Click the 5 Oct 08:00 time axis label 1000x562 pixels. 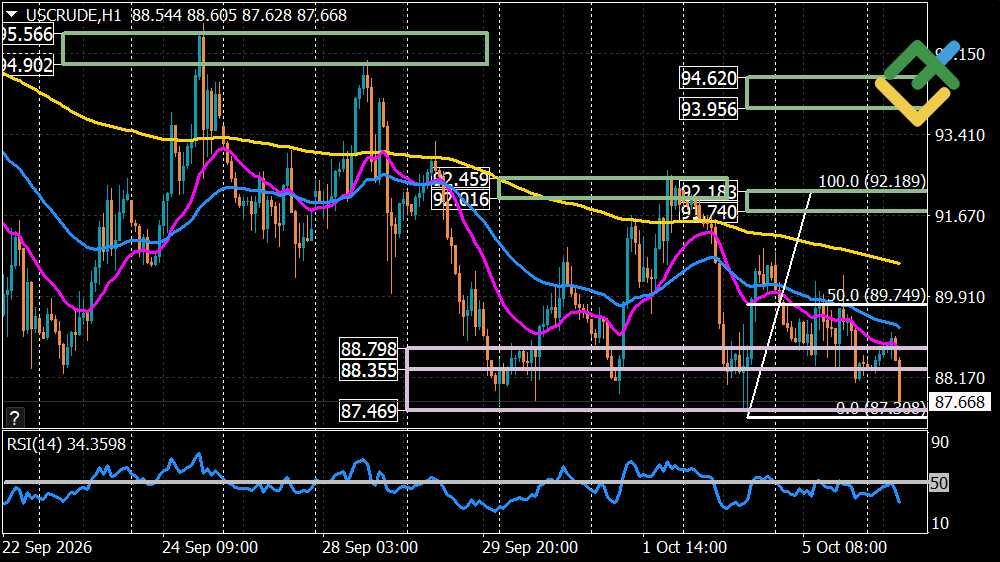(844, 547)
